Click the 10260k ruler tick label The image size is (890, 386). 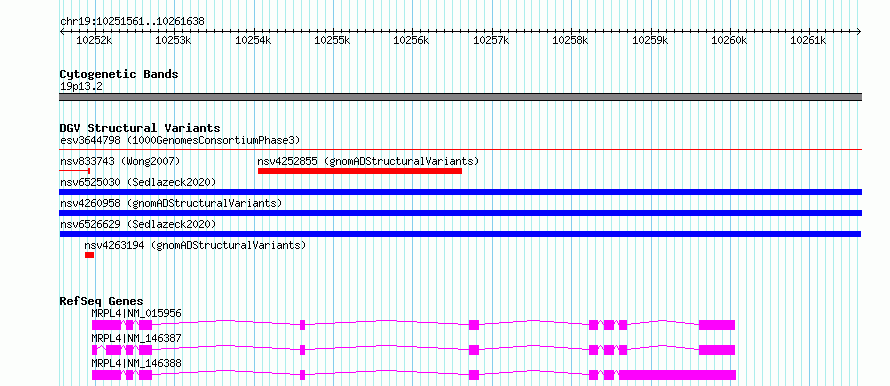point(730,40)
